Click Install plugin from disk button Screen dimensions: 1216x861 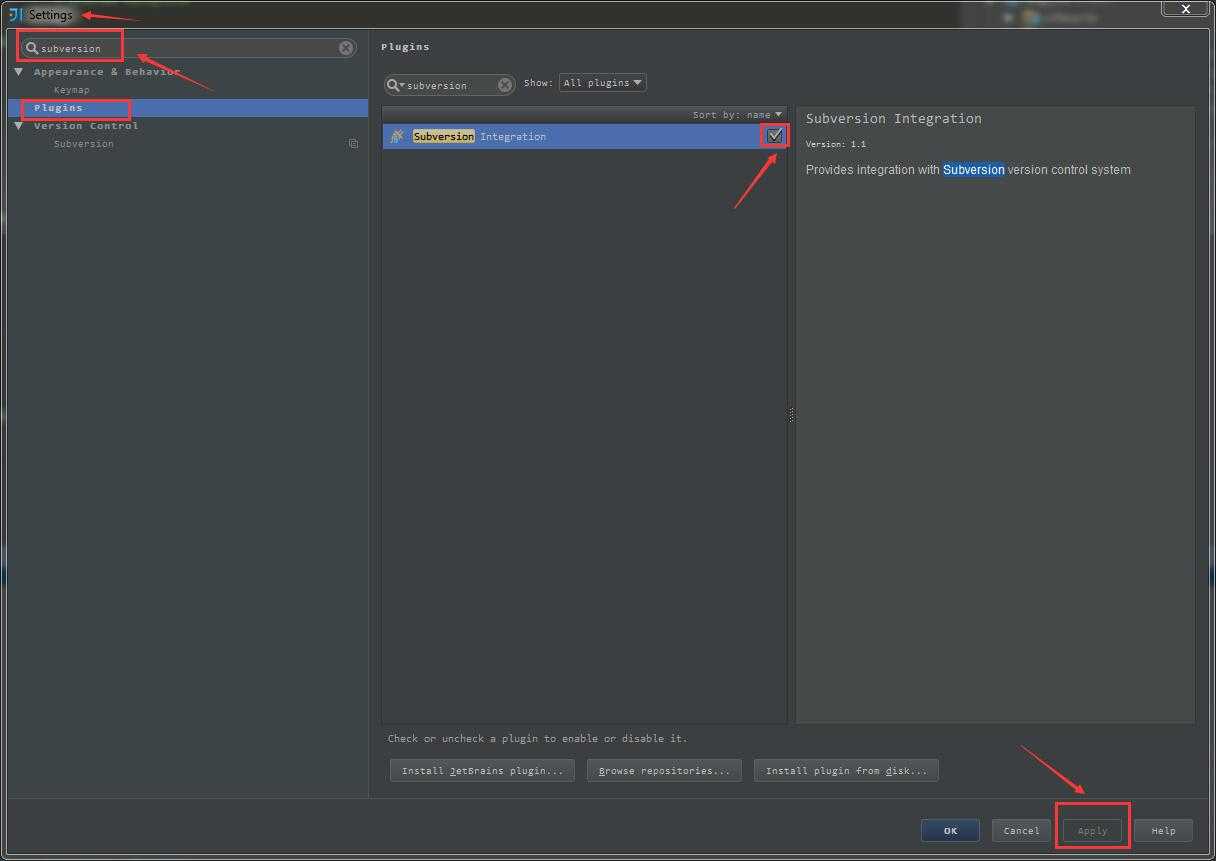point(846,770)
